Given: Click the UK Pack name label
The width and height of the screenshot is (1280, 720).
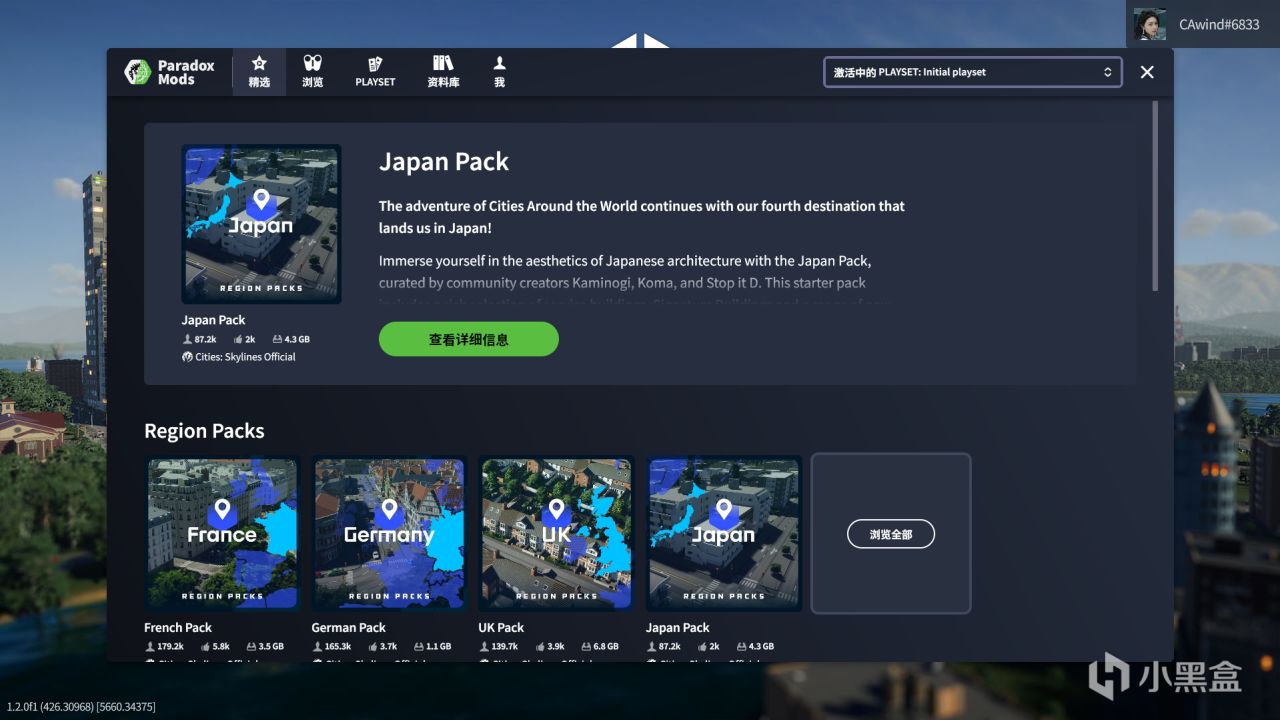Looking at the screenshot, I should click(501, 628).
